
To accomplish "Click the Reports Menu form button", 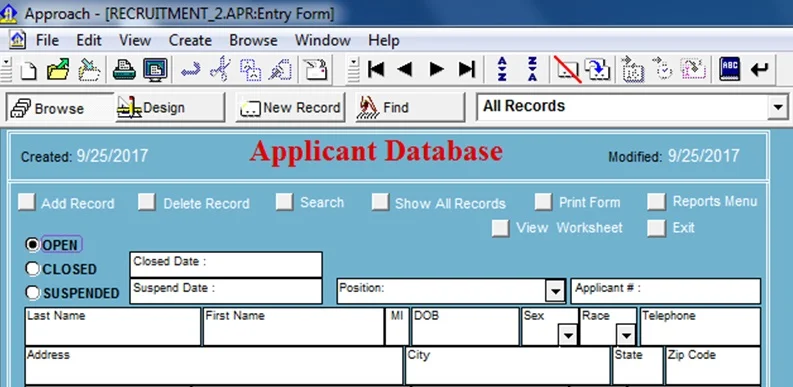I will [656, 202].
